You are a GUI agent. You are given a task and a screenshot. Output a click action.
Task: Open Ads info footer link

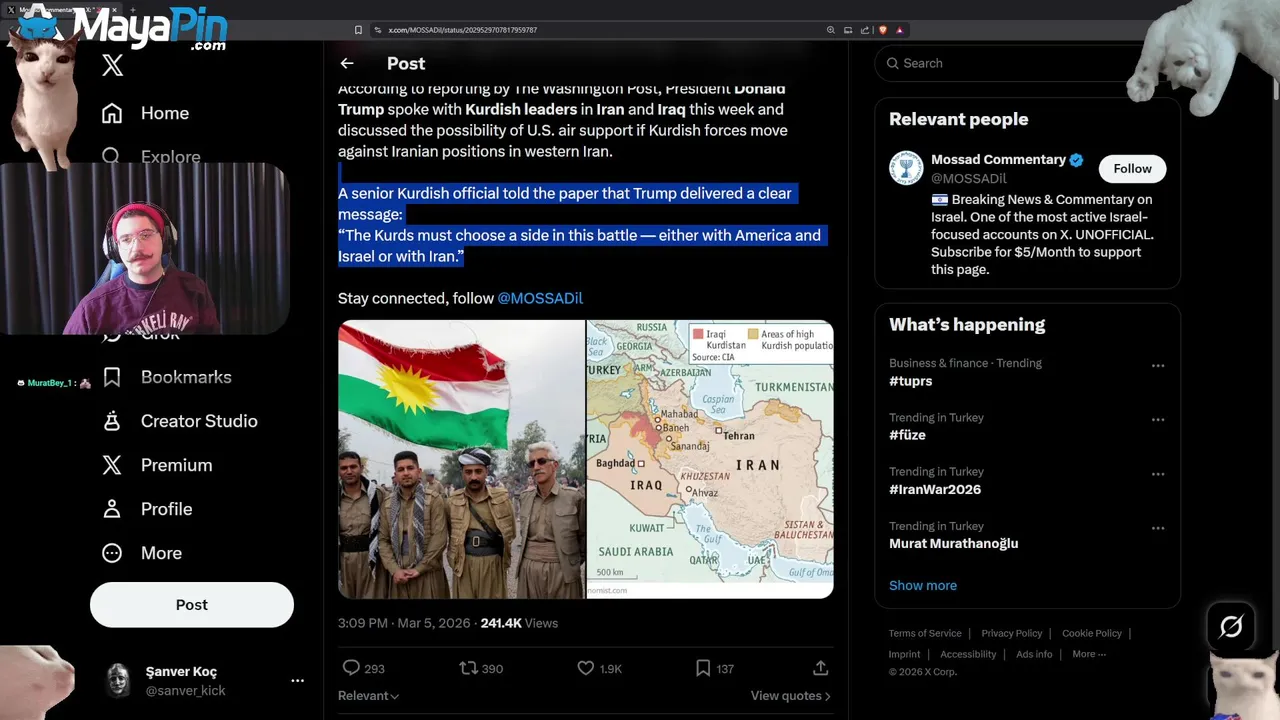click(x=1034, y=654)
